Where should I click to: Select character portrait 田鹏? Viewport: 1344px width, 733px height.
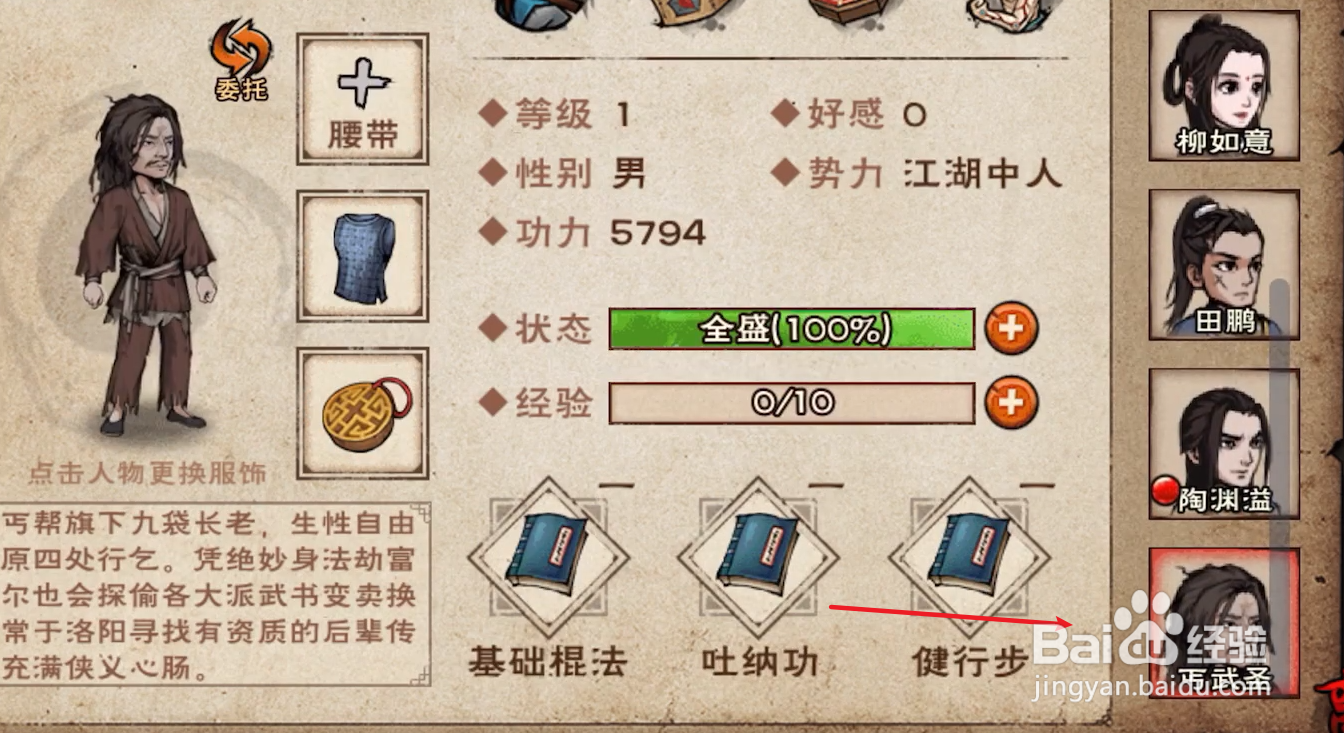point(1224,265)
